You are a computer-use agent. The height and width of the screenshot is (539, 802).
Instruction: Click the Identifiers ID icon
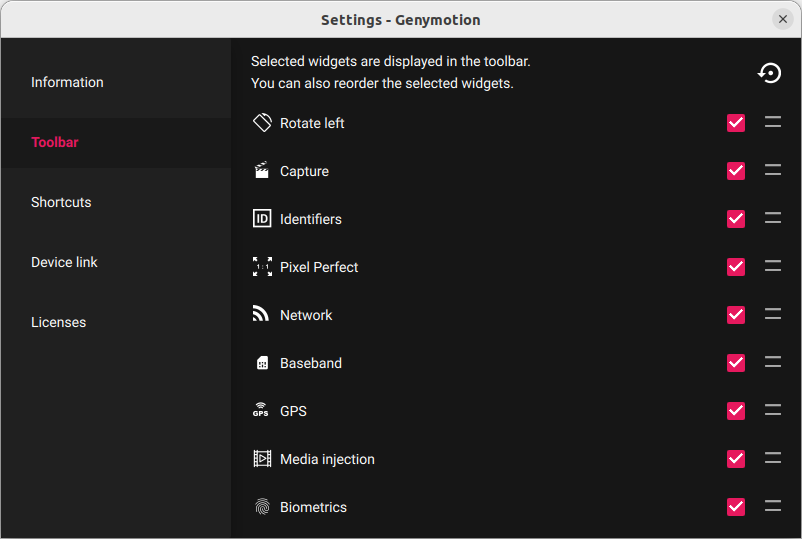coord(262,219)
